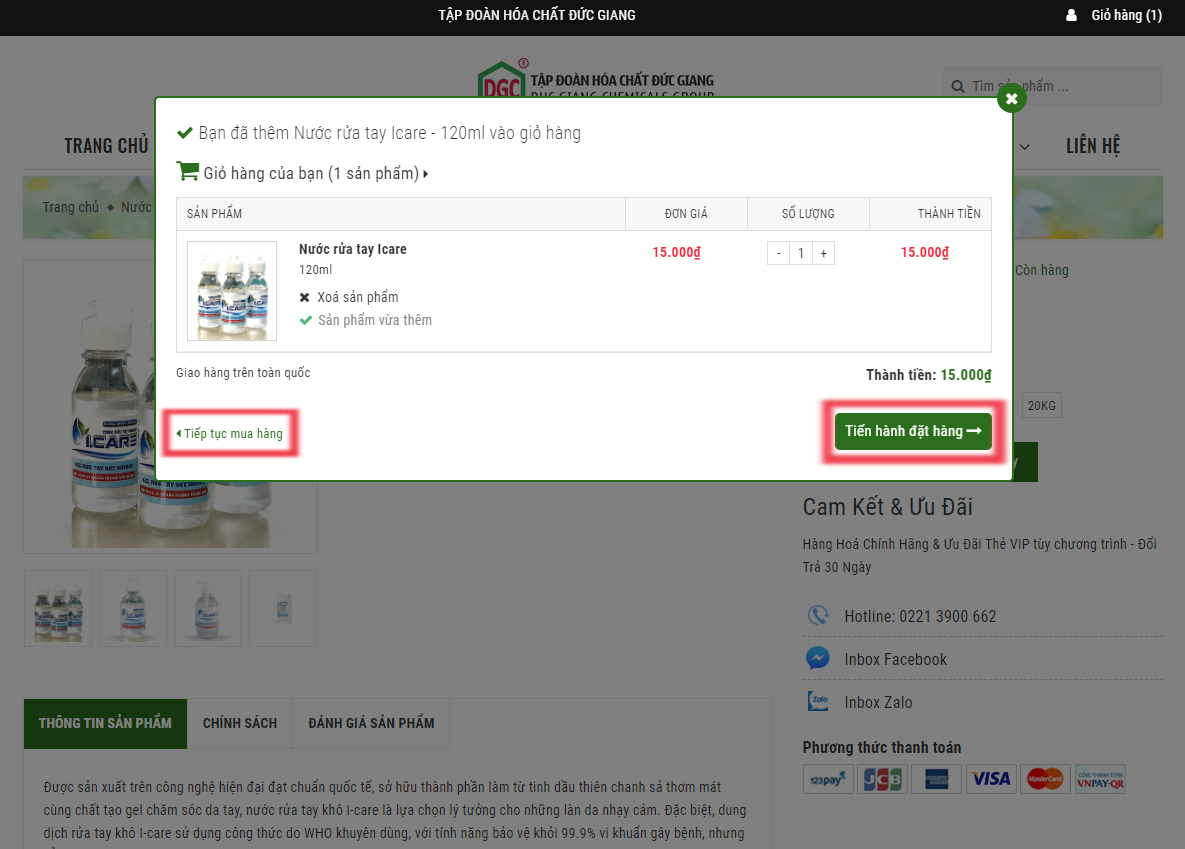Click Tiến hành đặt hàng button
Viewport: 1185px width, 849px height.
pyautogui.click(x=913, y=431)
